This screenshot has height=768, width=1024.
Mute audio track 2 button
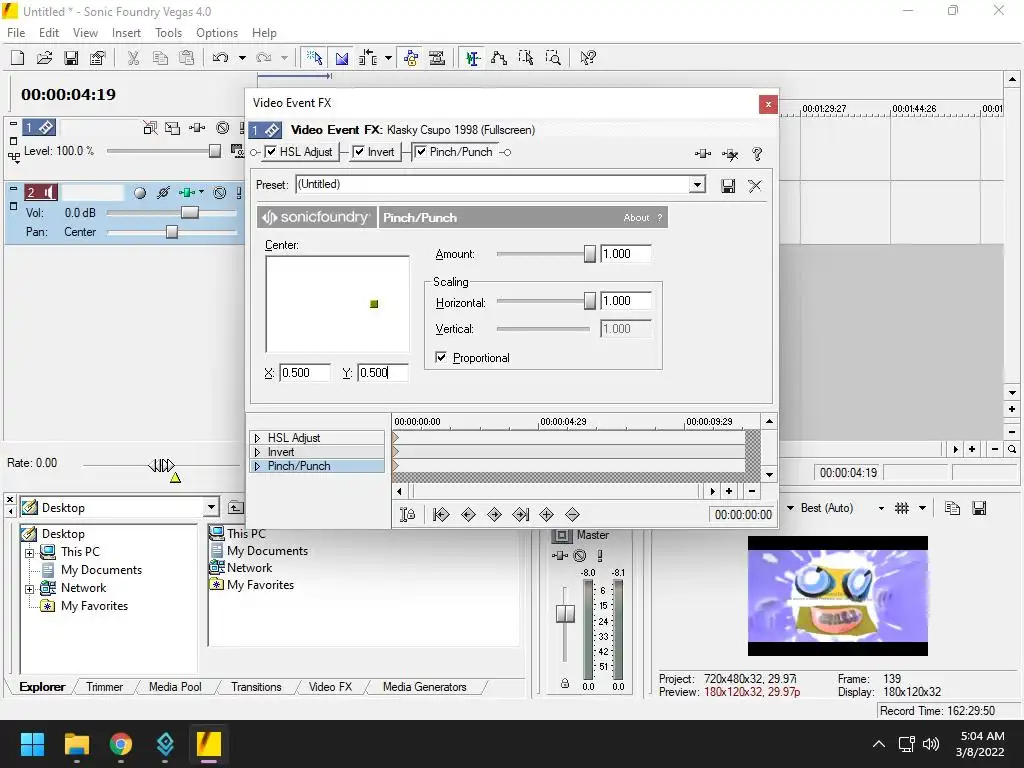tap(220, 193)
